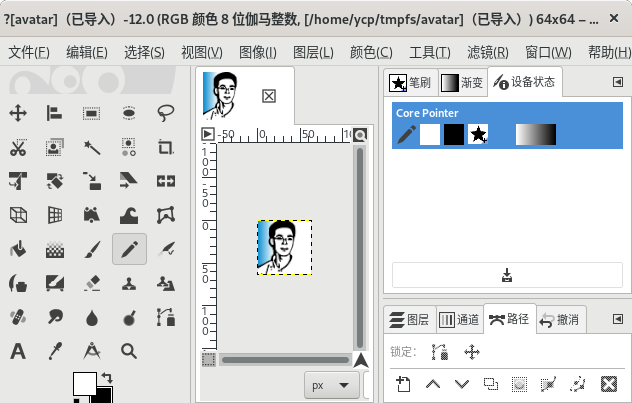Select the Smudge tool
Viewport: 632px width, 403px height.
(x=55, y=317)
